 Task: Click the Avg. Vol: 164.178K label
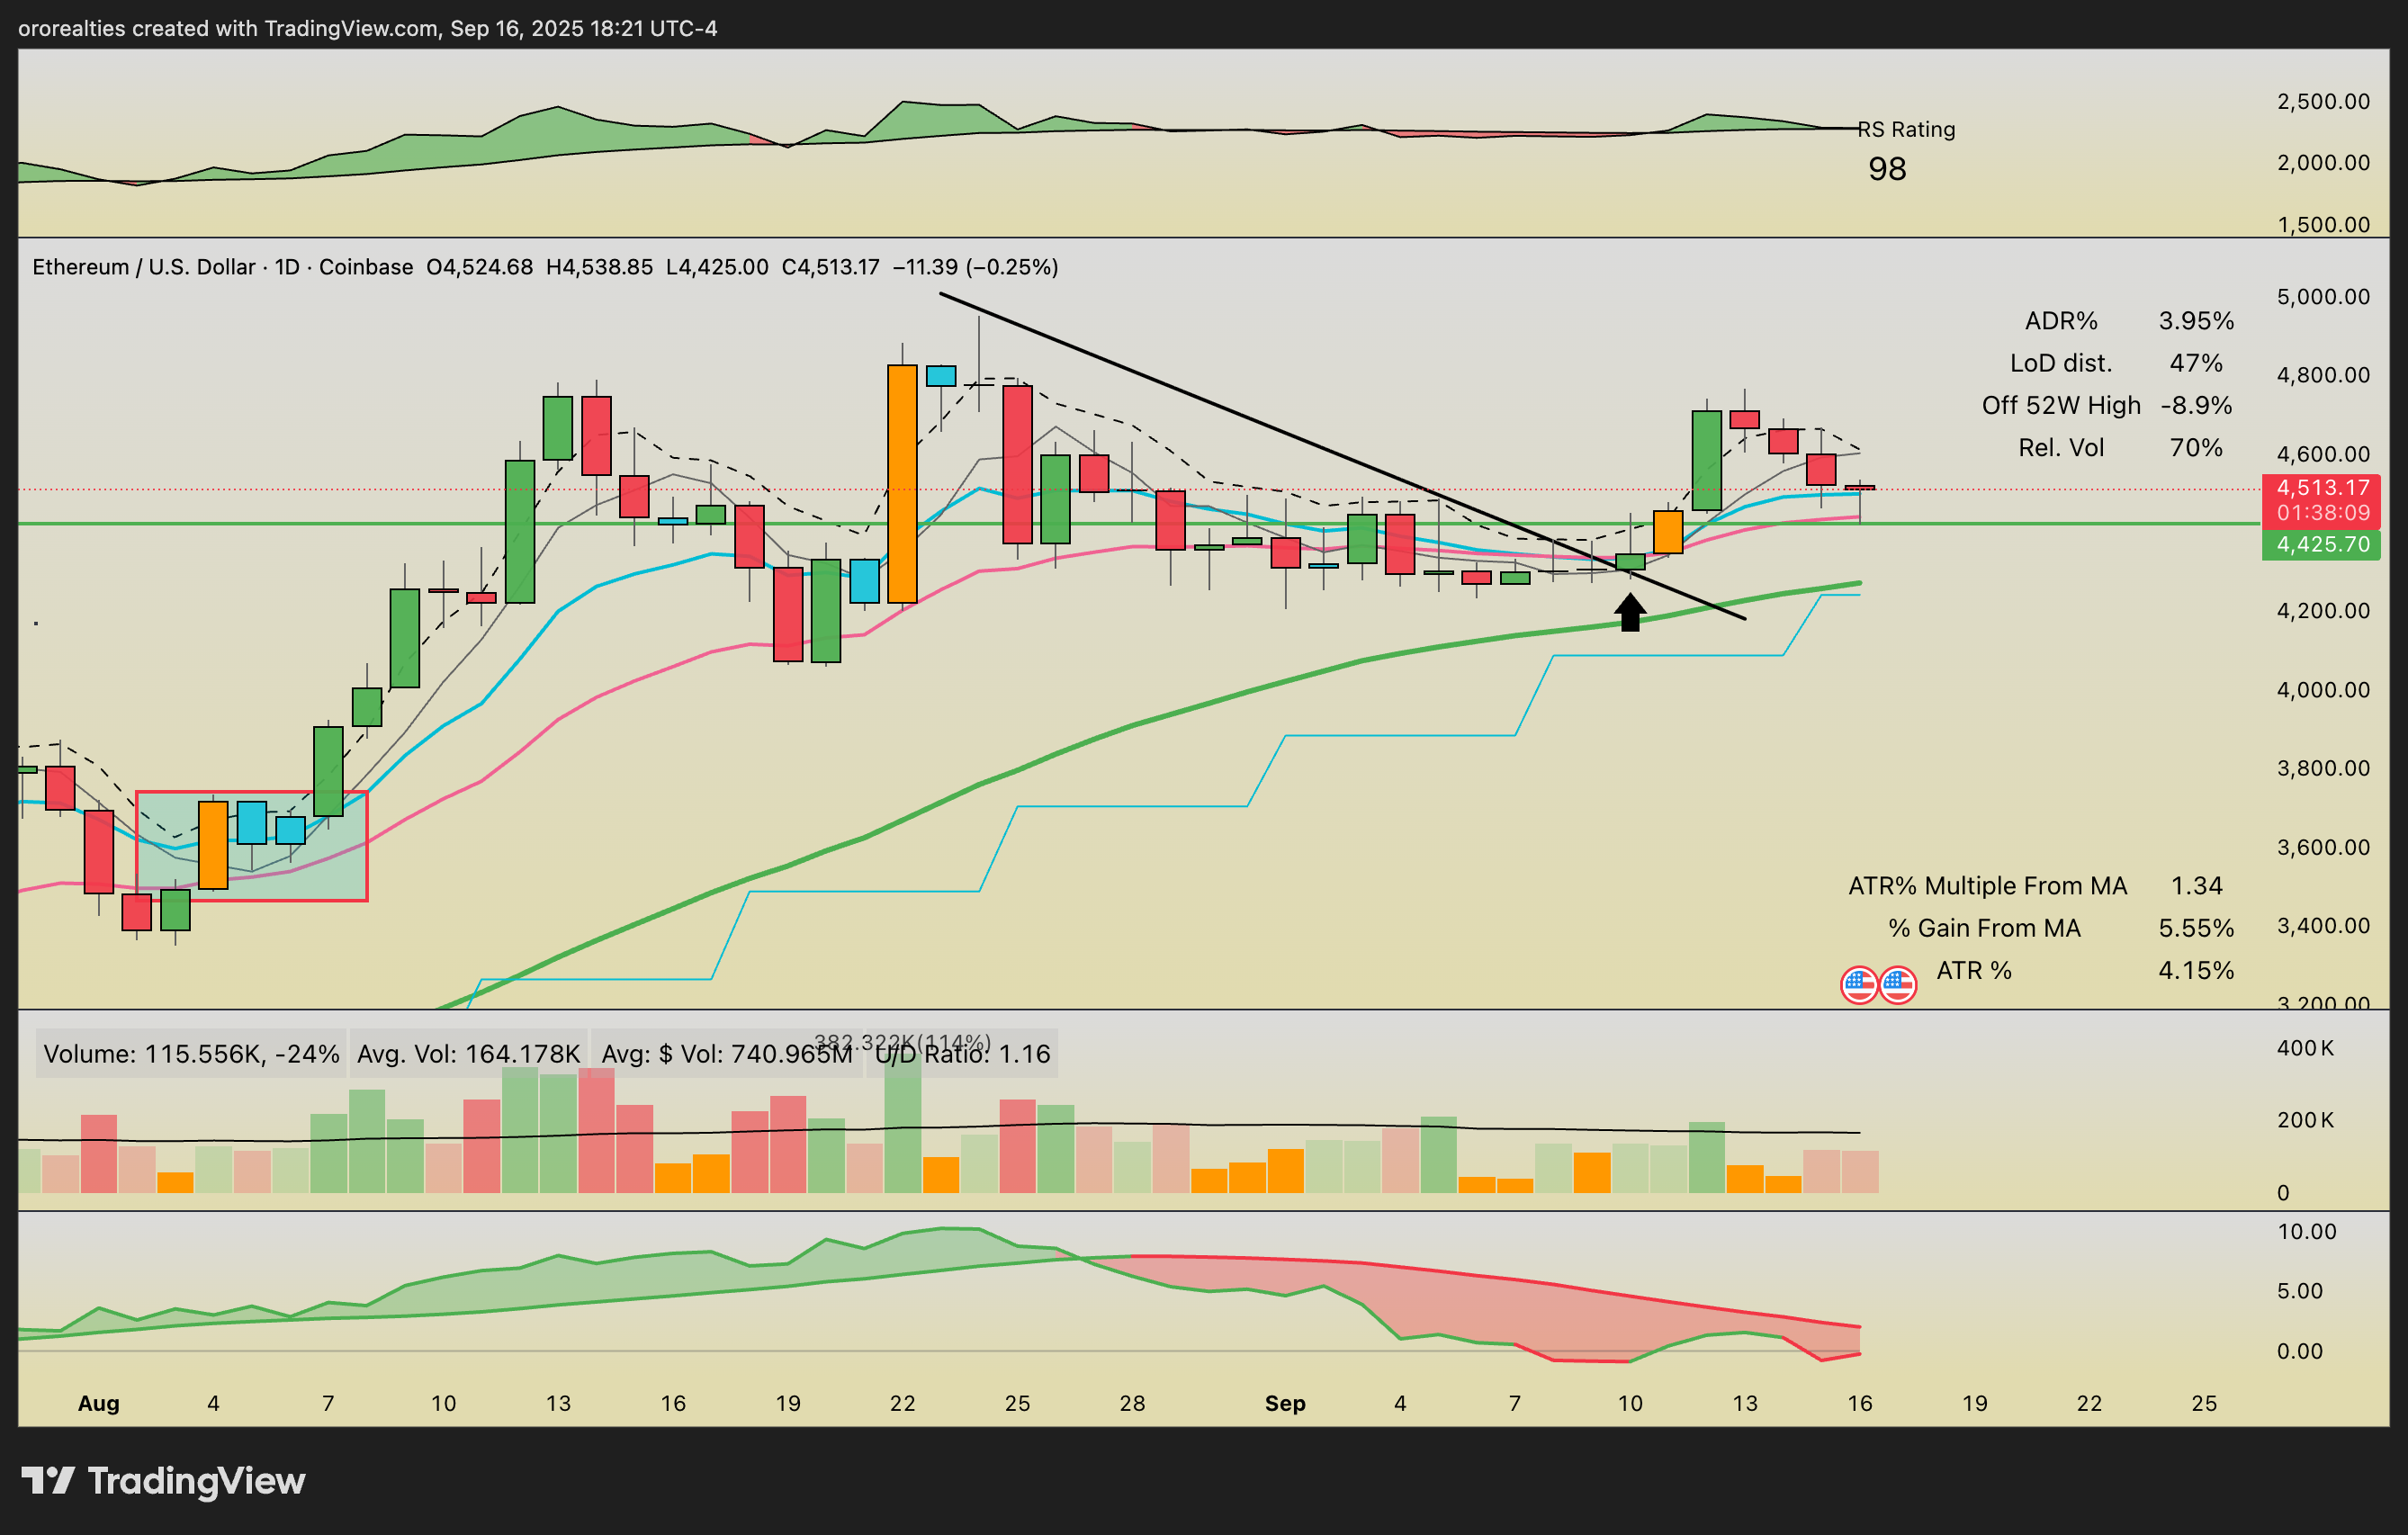coord(468,1054)
